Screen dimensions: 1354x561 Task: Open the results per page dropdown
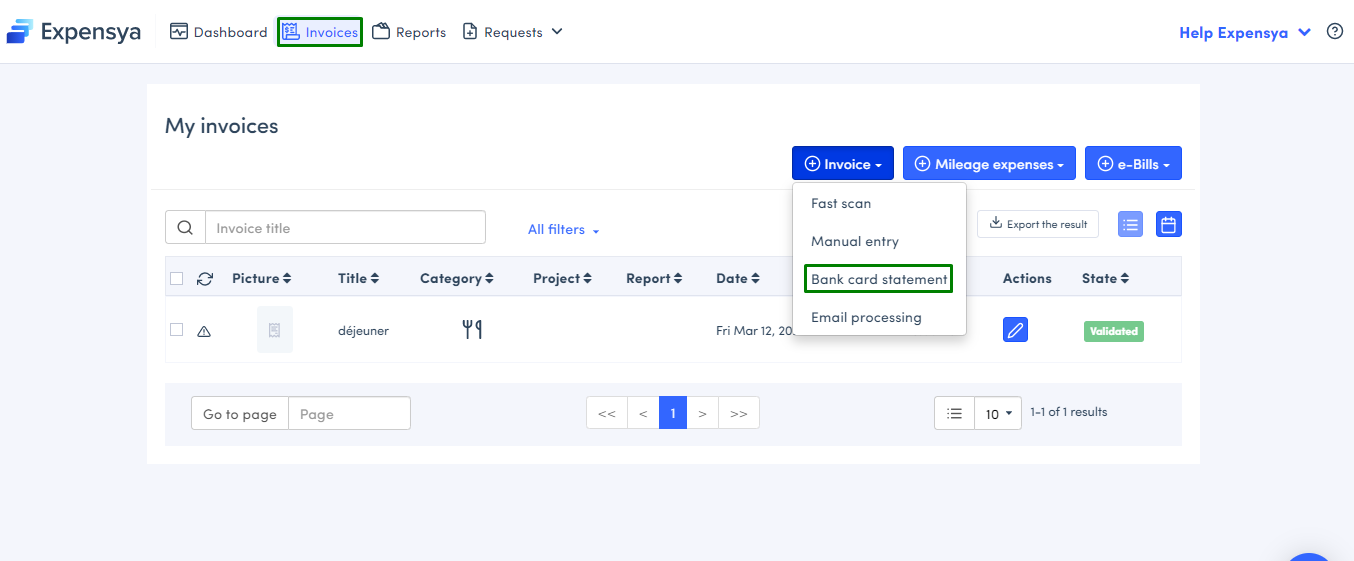997,413
